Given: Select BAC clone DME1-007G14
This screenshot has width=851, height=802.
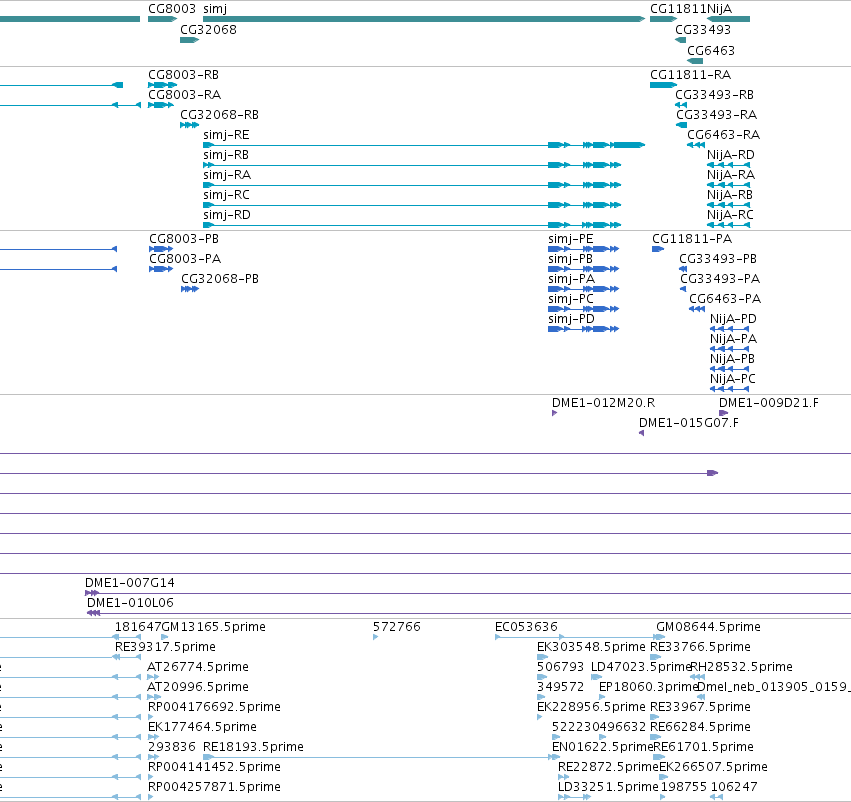Looking at the screenshot, I should (x=130, y=583).
